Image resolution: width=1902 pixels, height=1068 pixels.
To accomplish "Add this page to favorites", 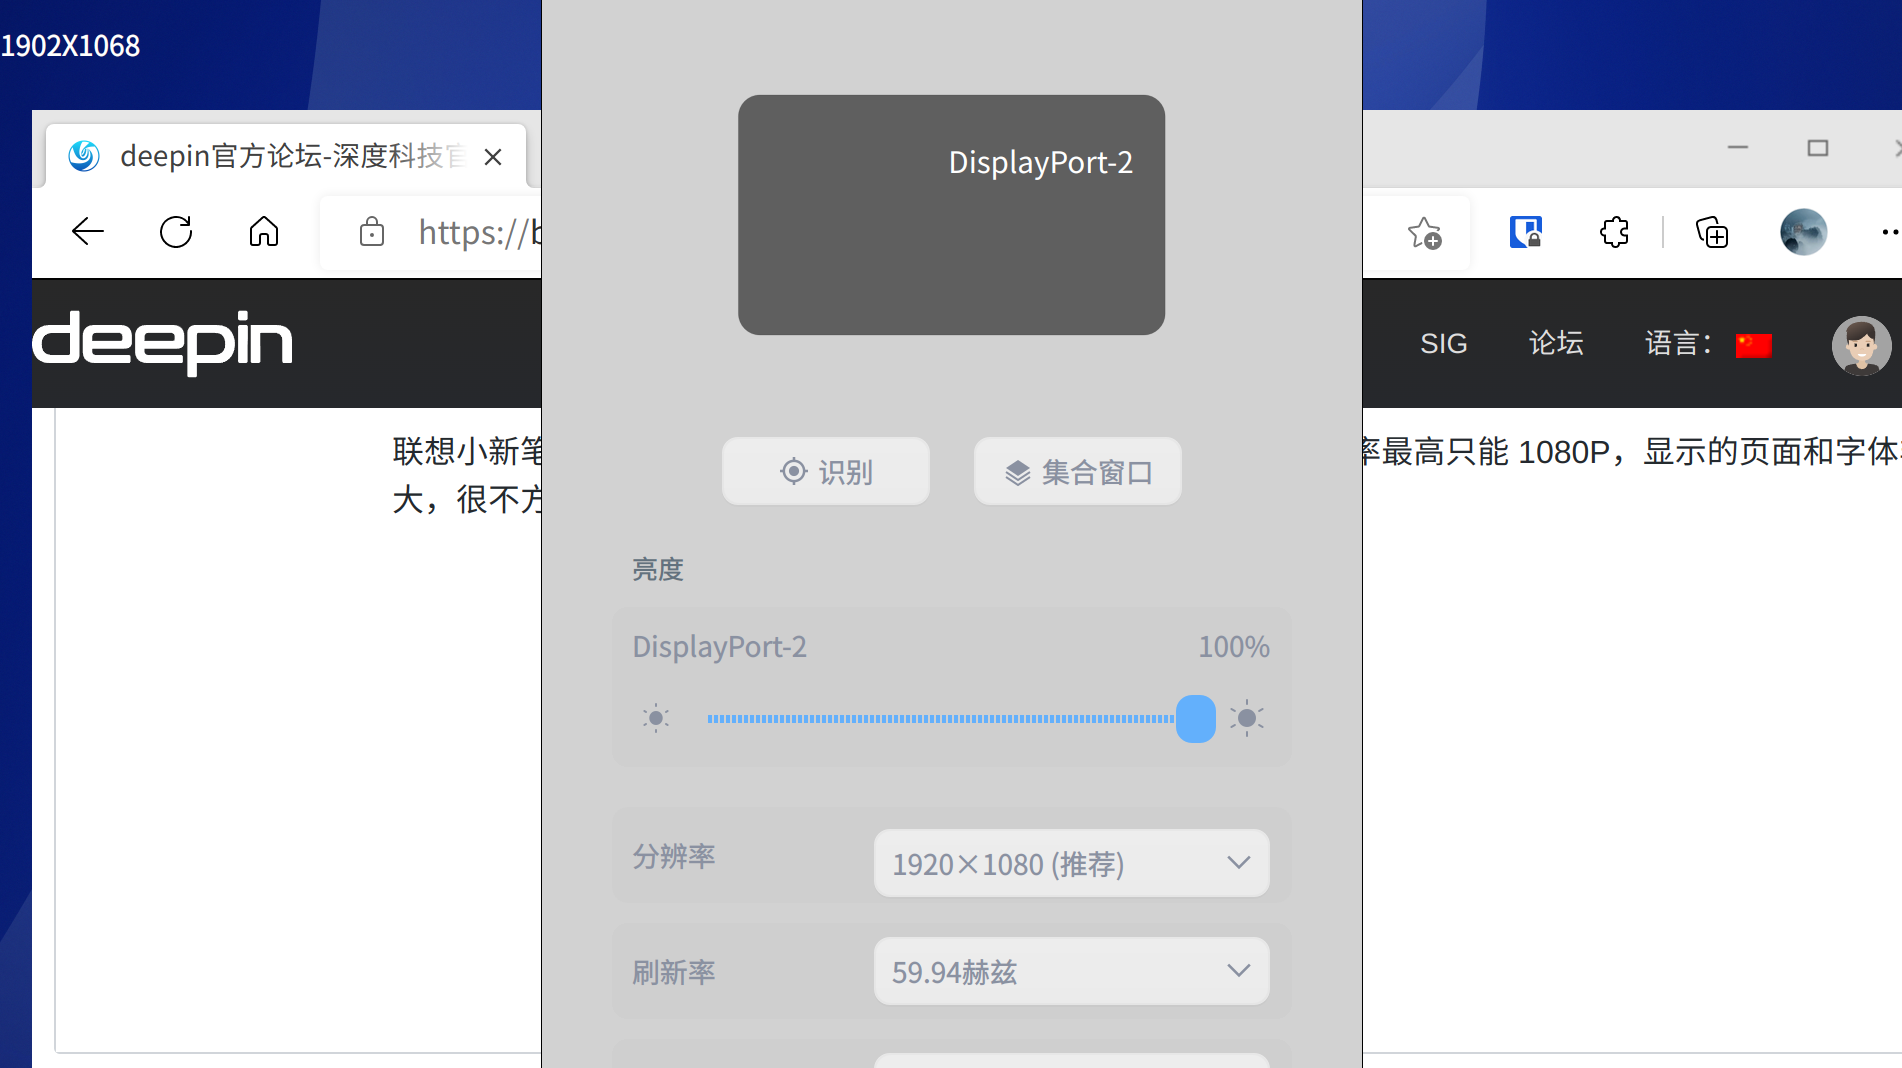I will click(x=1424, y=233).
